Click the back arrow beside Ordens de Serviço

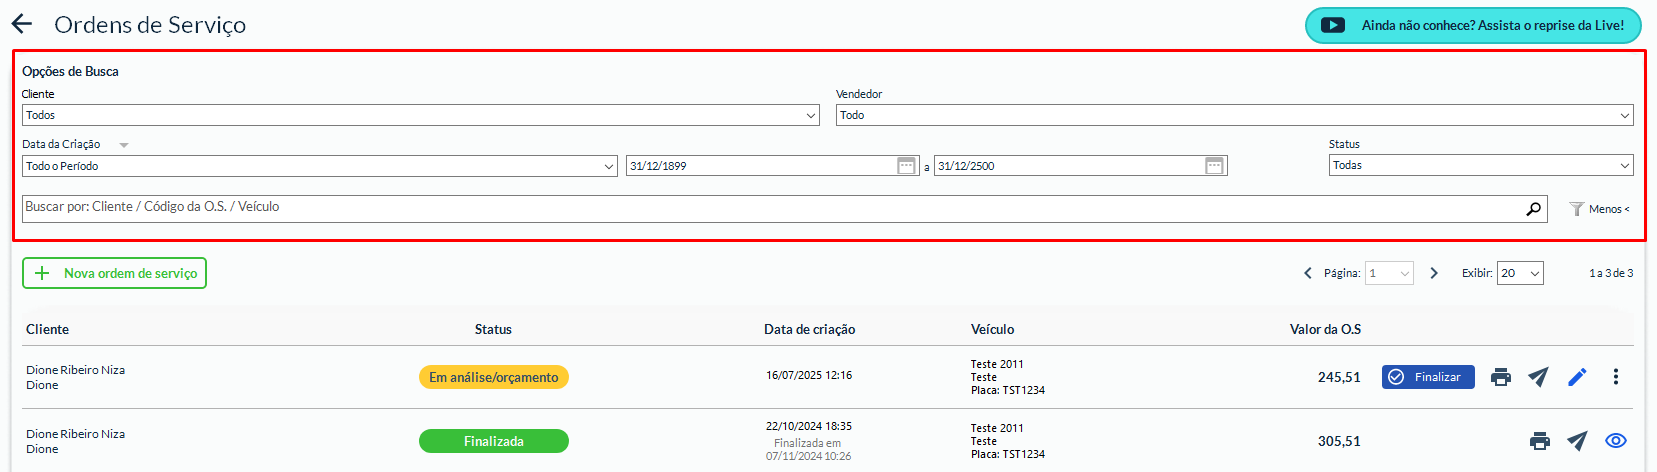coord(22,24)
